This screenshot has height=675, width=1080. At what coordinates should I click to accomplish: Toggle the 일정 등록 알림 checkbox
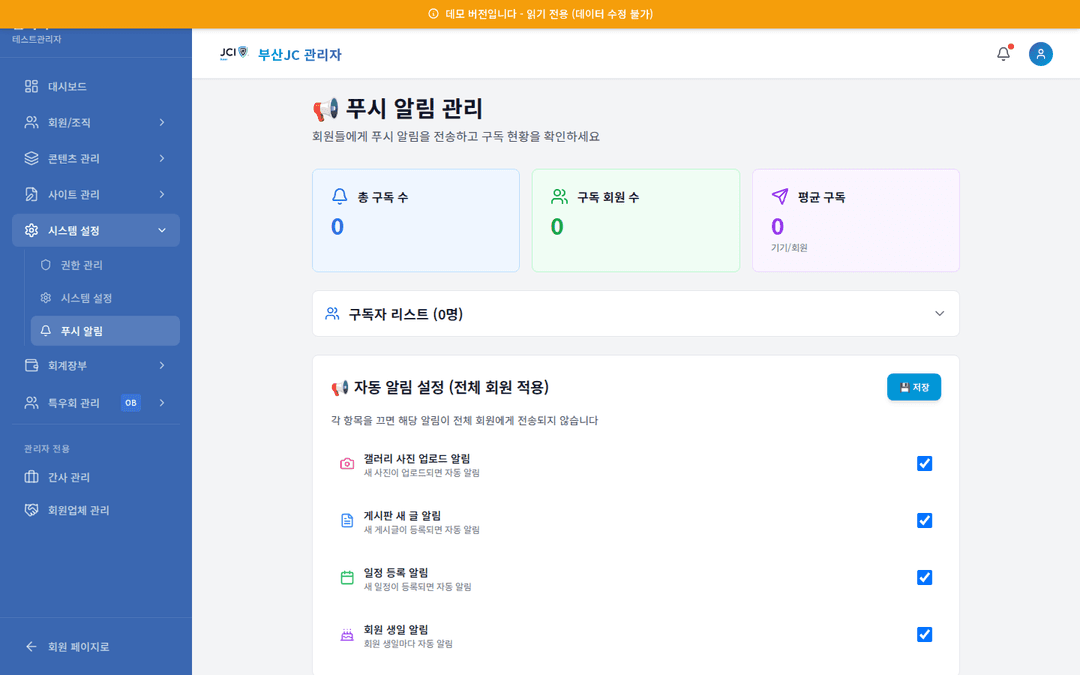(923, 577)
